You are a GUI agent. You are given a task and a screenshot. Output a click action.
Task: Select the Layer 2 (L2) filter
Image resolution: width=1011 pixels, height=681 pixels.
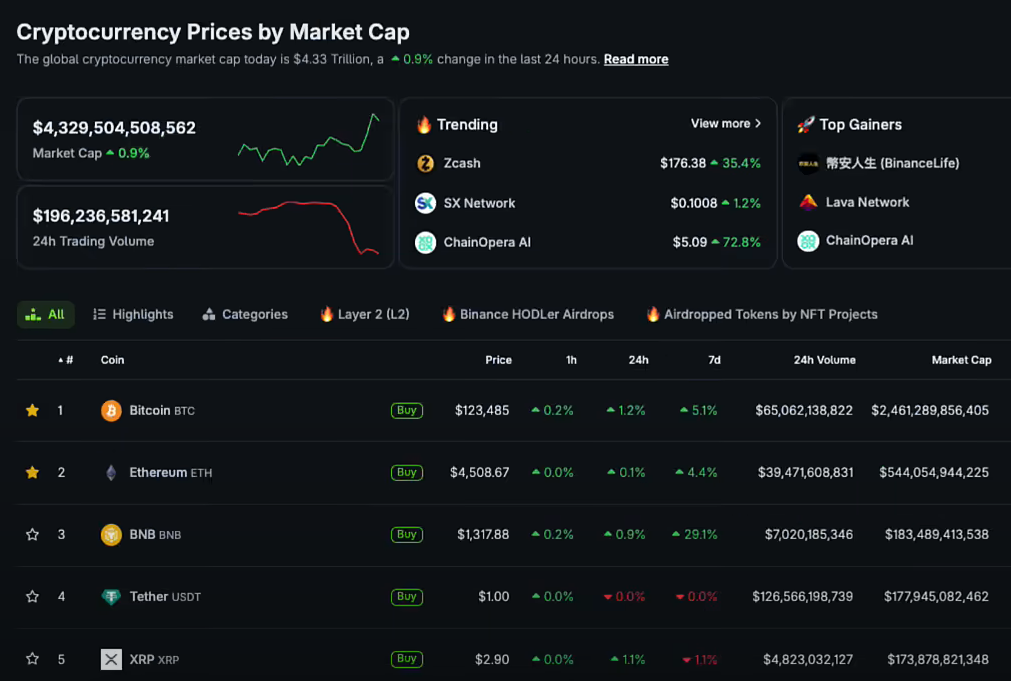click(x=364, y=314)
